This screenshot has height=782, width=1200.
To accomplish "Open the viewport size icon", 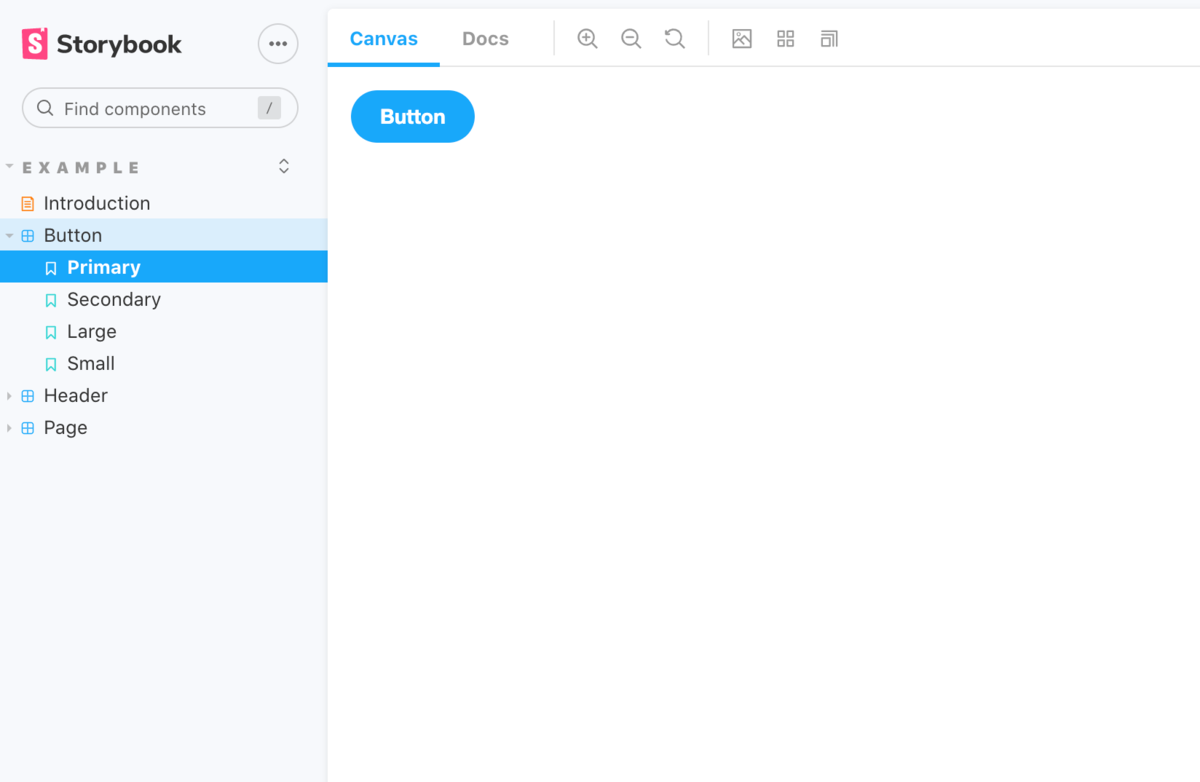I will click(829, 39).
